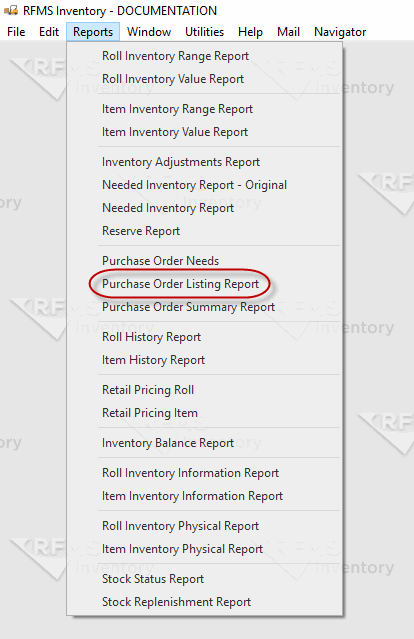Choose Stock Replenishment Report
Viewport: 414px width, 639px height.
(176, 602)
